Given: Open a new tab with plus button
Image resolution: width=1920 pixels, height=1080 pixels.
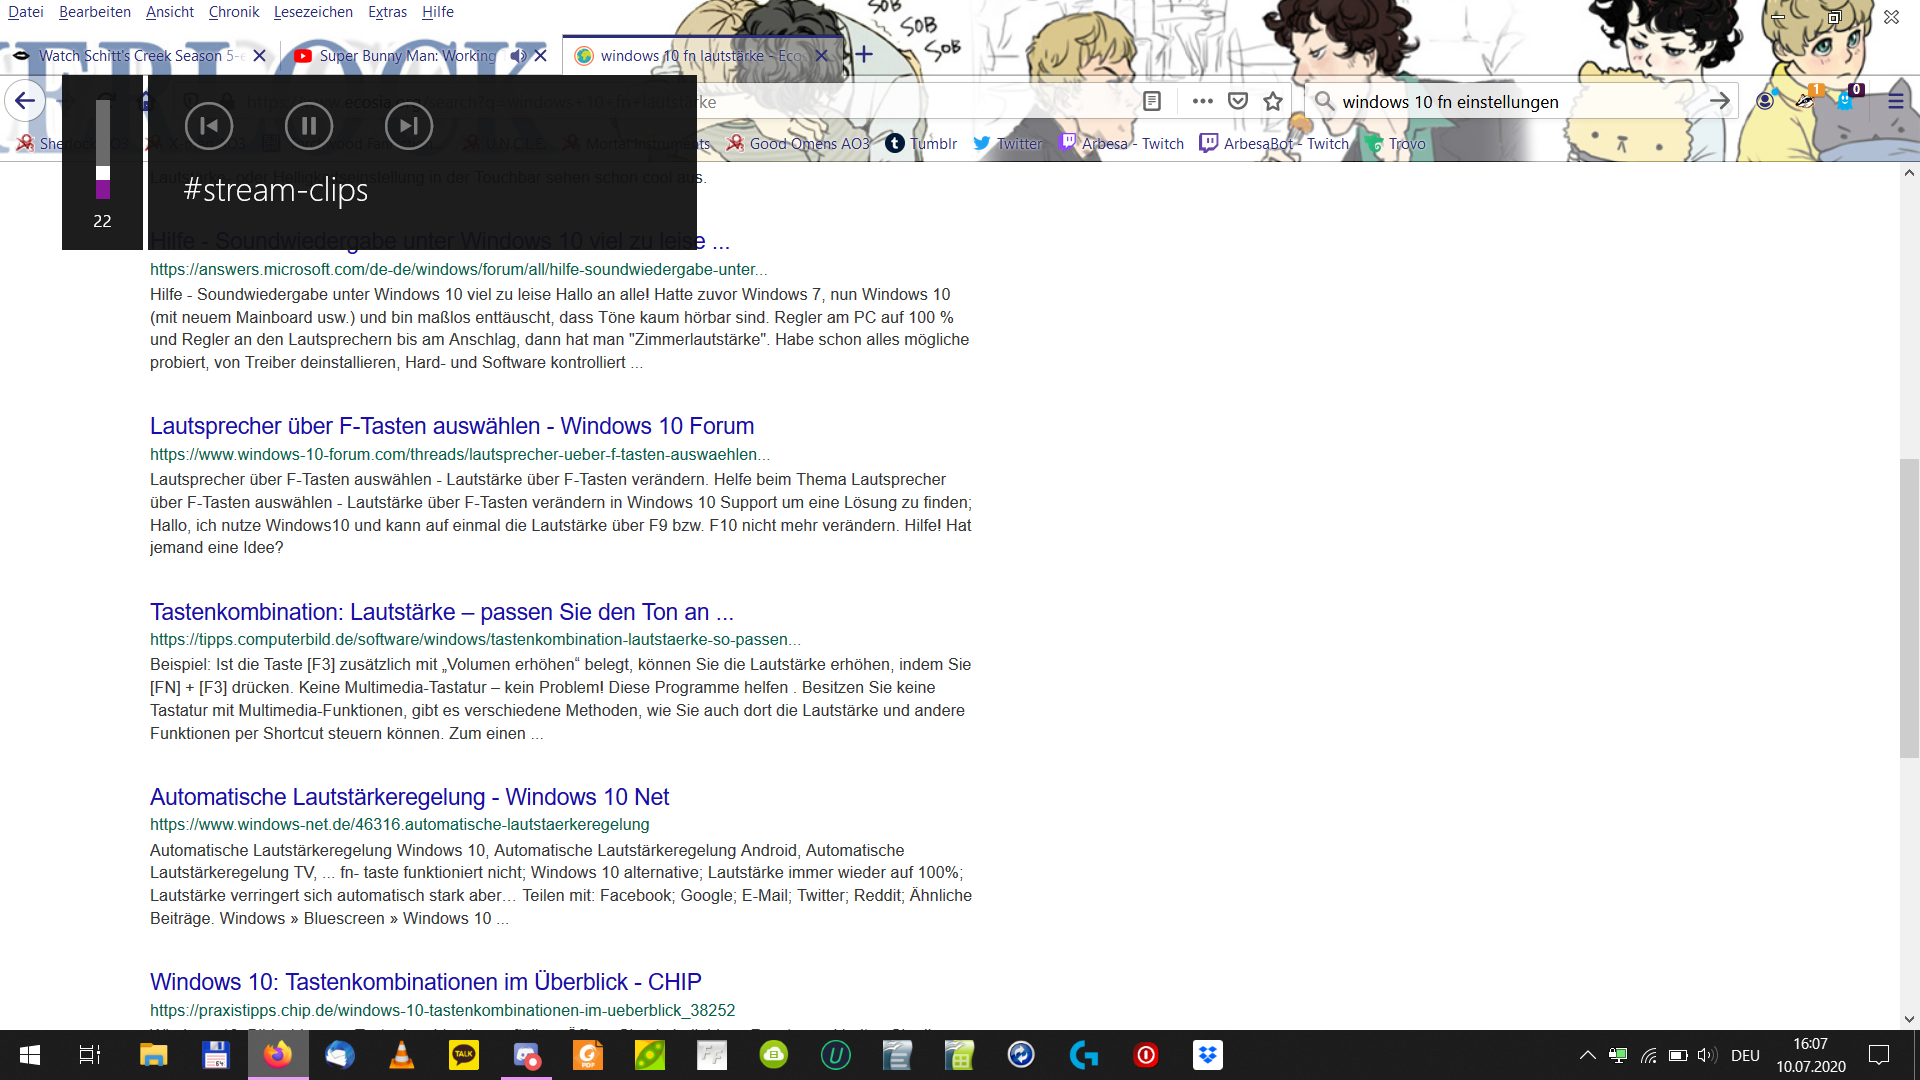Looking at the screenshot, I should tap(864, 55).
